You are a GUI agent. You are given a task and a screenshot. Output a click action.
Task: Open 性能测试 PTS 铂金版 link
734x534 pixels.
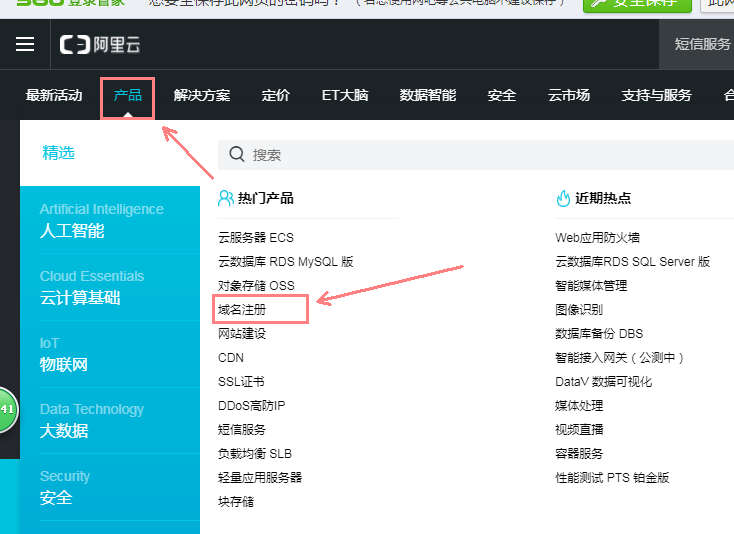pos(612,477)
